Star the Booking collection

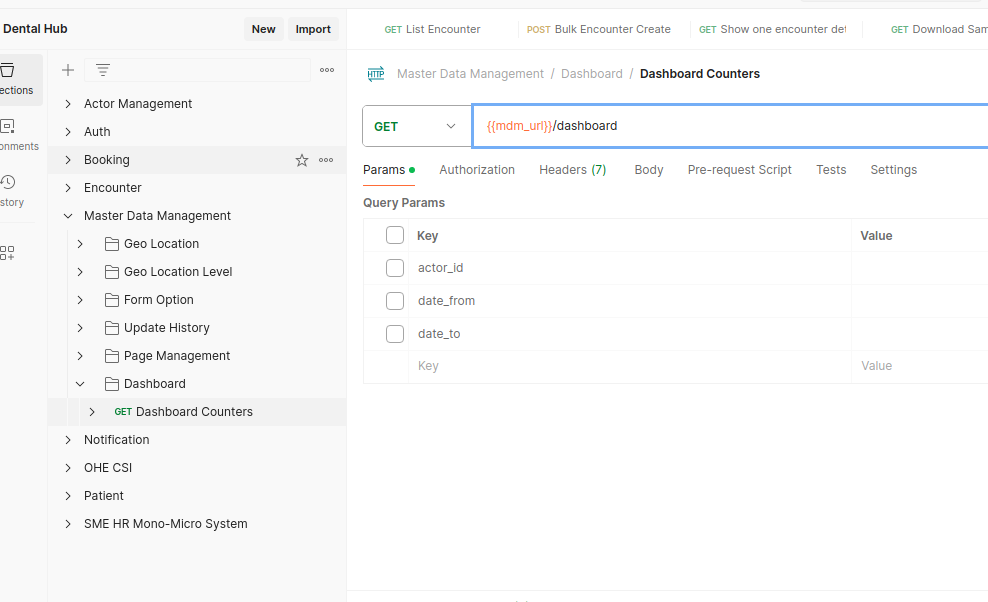(301, 160)
